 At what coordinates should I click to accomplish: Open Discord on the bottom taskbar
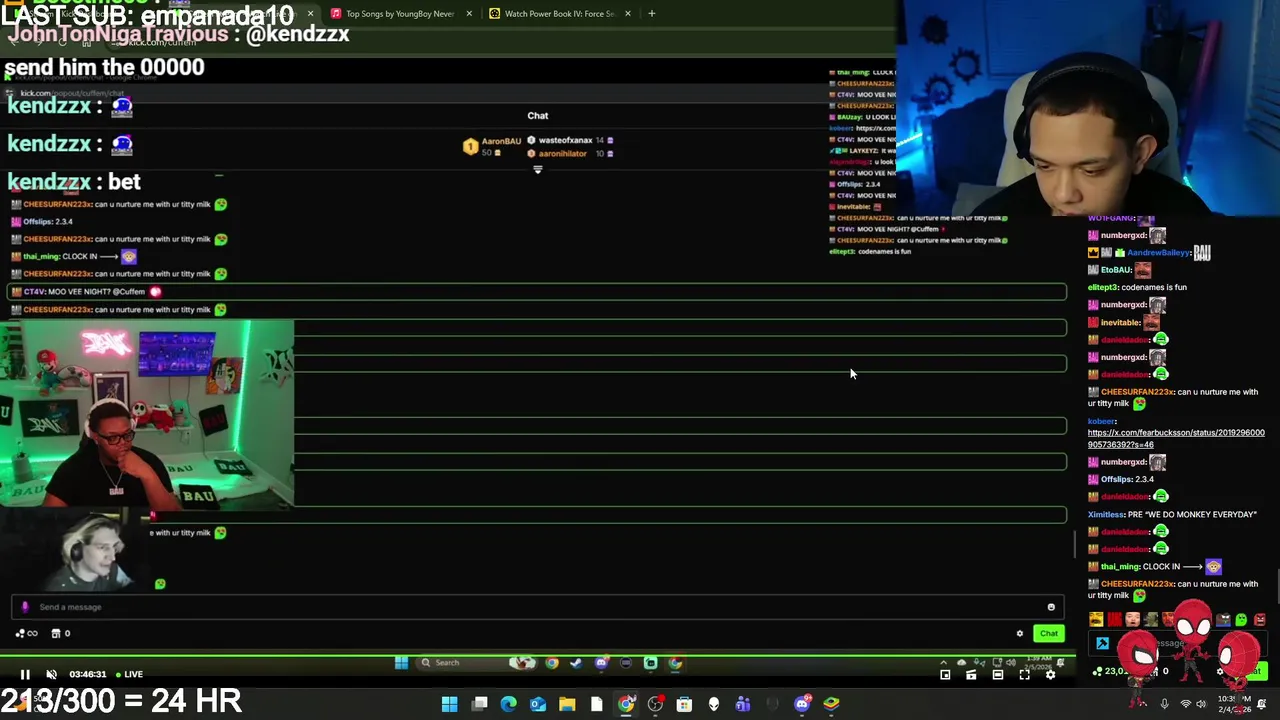pos(802,704)
